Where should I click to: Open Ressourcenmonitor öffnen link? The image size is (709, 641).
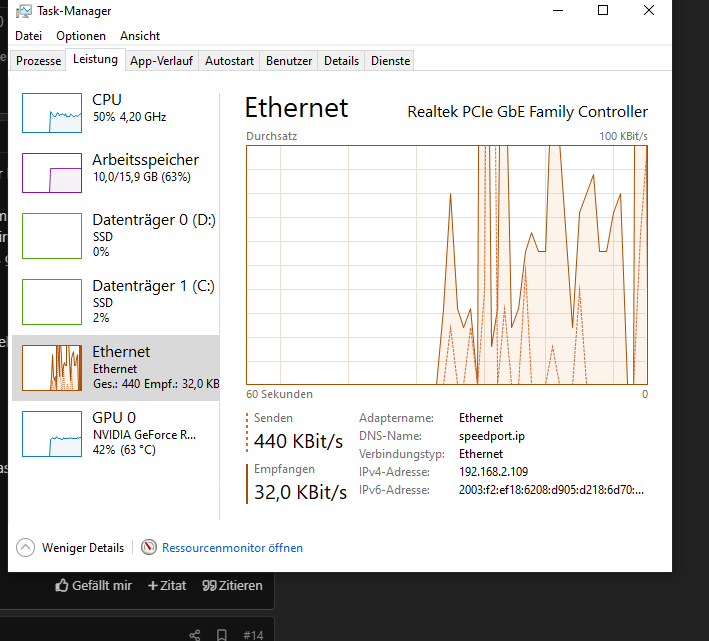pyautogui.click(x=232, y=548)
